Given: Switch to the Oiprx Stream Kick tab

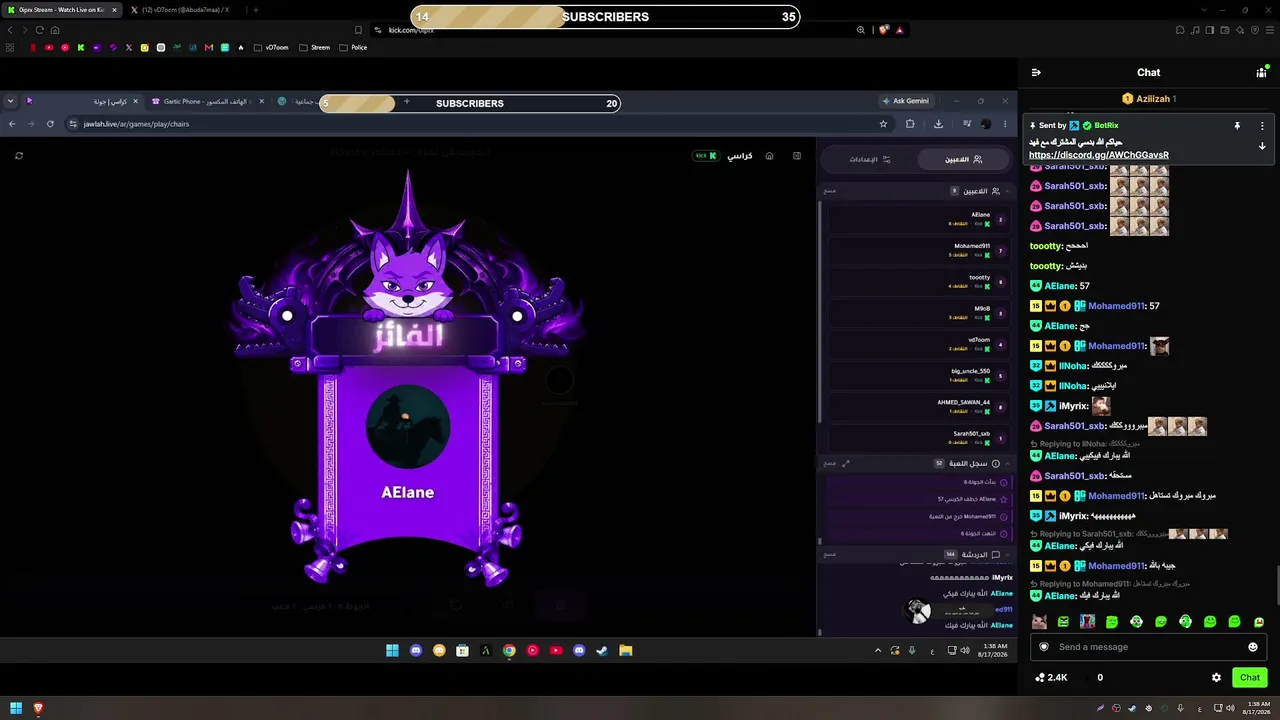Looking at the screenshot, I should pyautogui.click(x=60, y=10).
